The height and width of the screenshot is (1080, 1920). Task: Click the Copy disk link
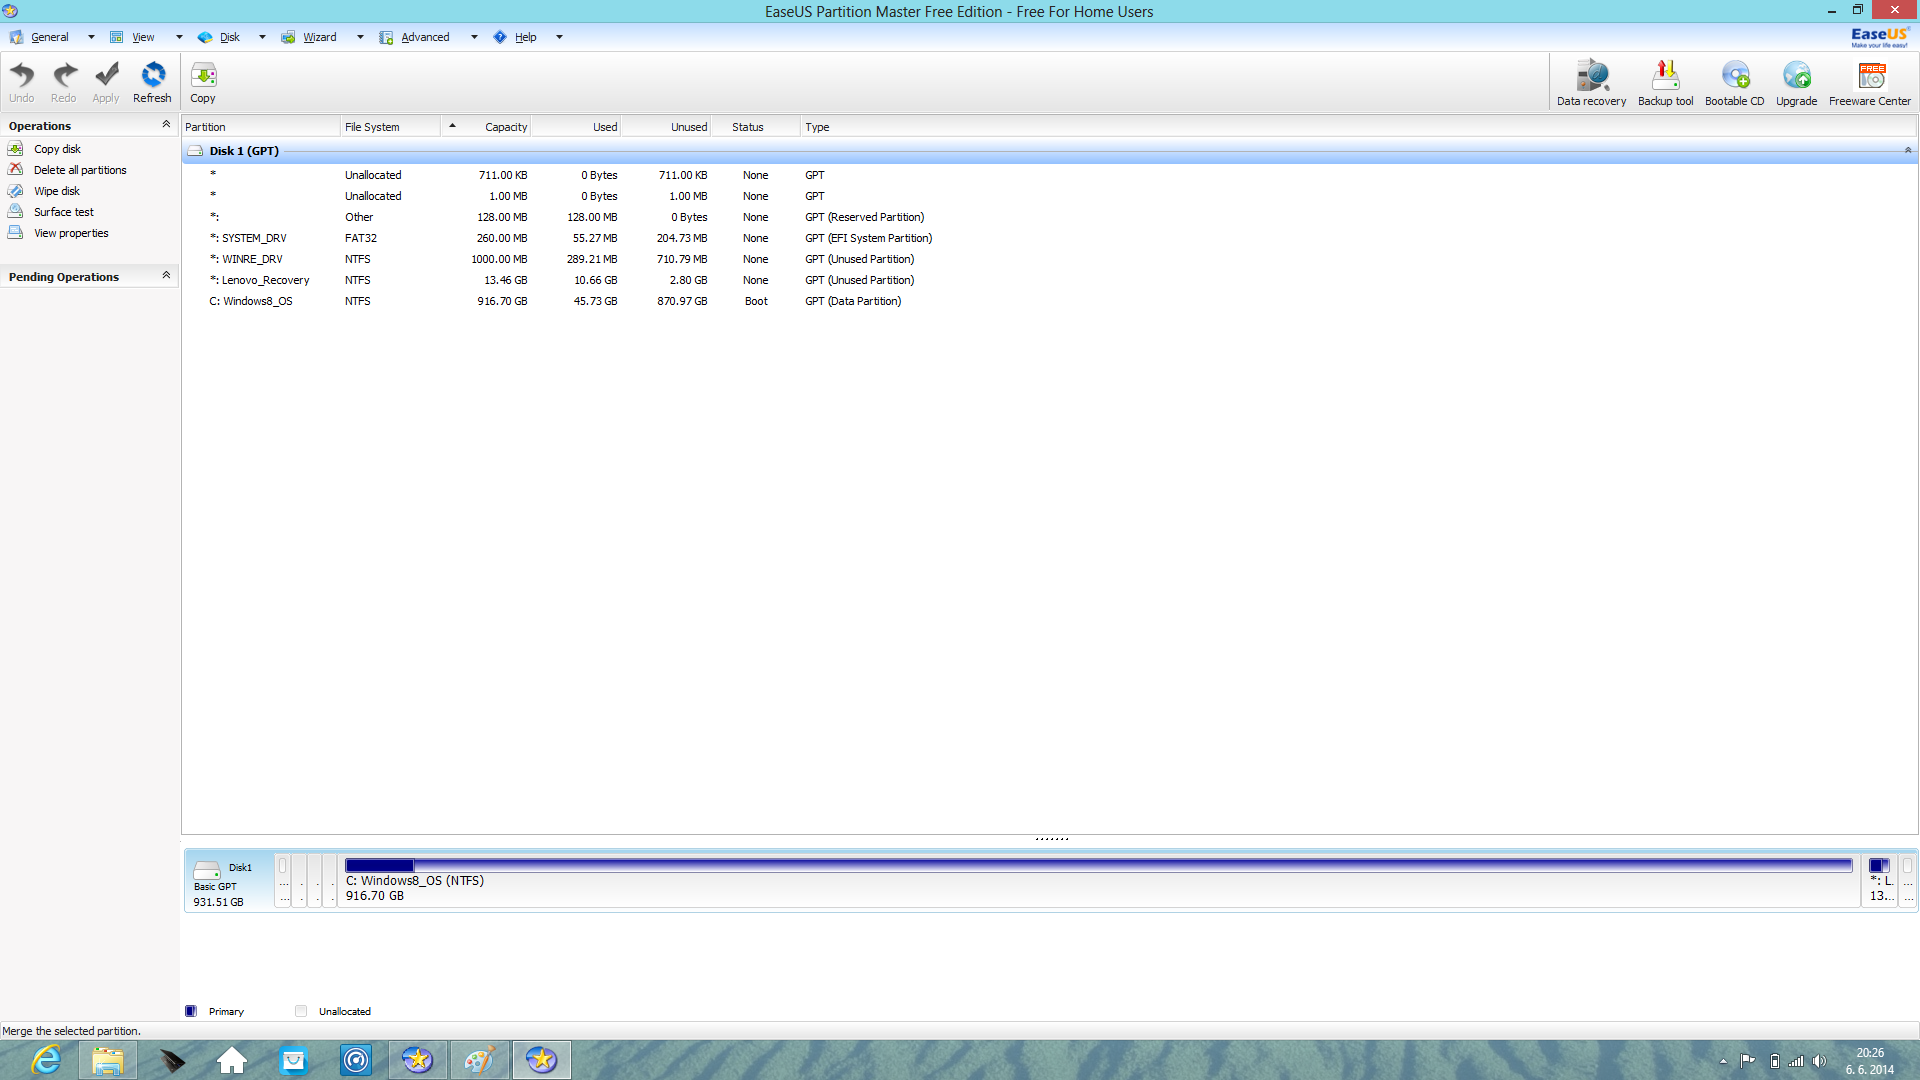tap(57, 149)
